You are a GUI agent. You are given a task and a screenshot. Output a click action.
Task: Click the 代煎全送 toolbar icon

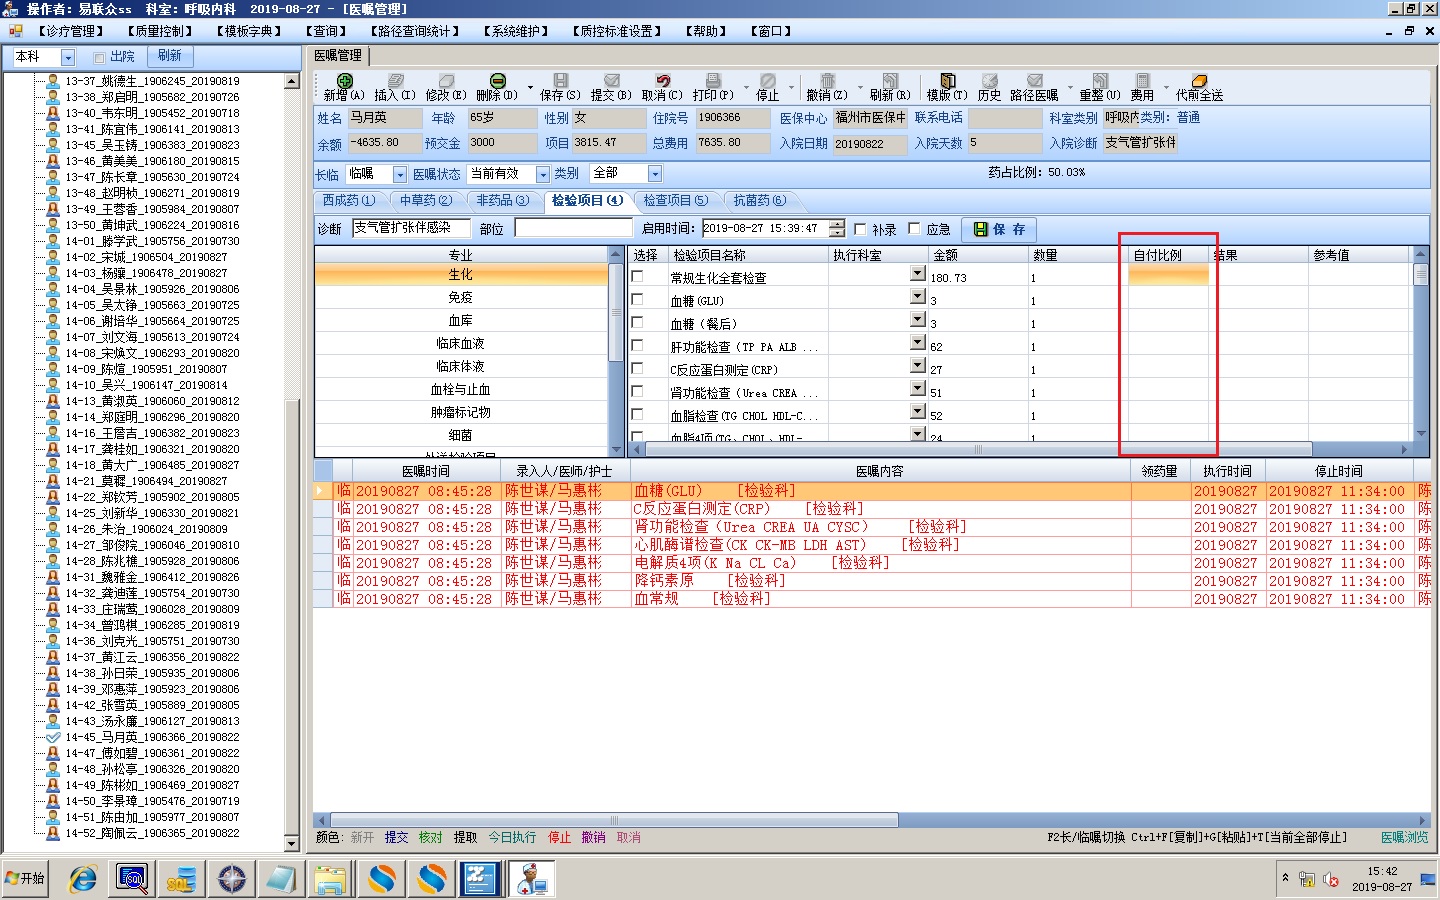(x=1199, y=81)
